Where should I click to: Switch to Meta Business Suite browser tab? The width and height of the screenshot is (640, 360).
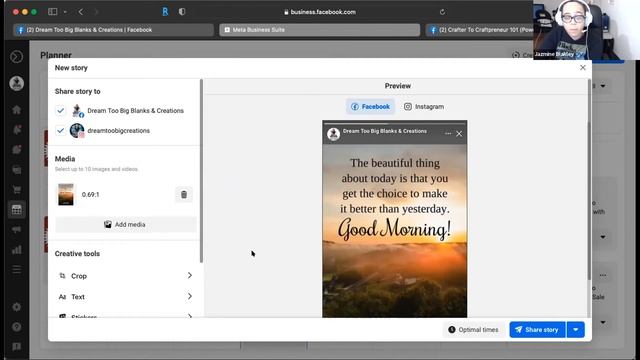(320, 30)
